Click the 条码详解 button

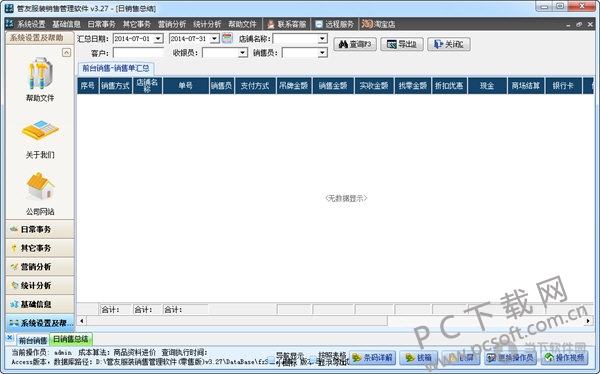click(372, 358)
